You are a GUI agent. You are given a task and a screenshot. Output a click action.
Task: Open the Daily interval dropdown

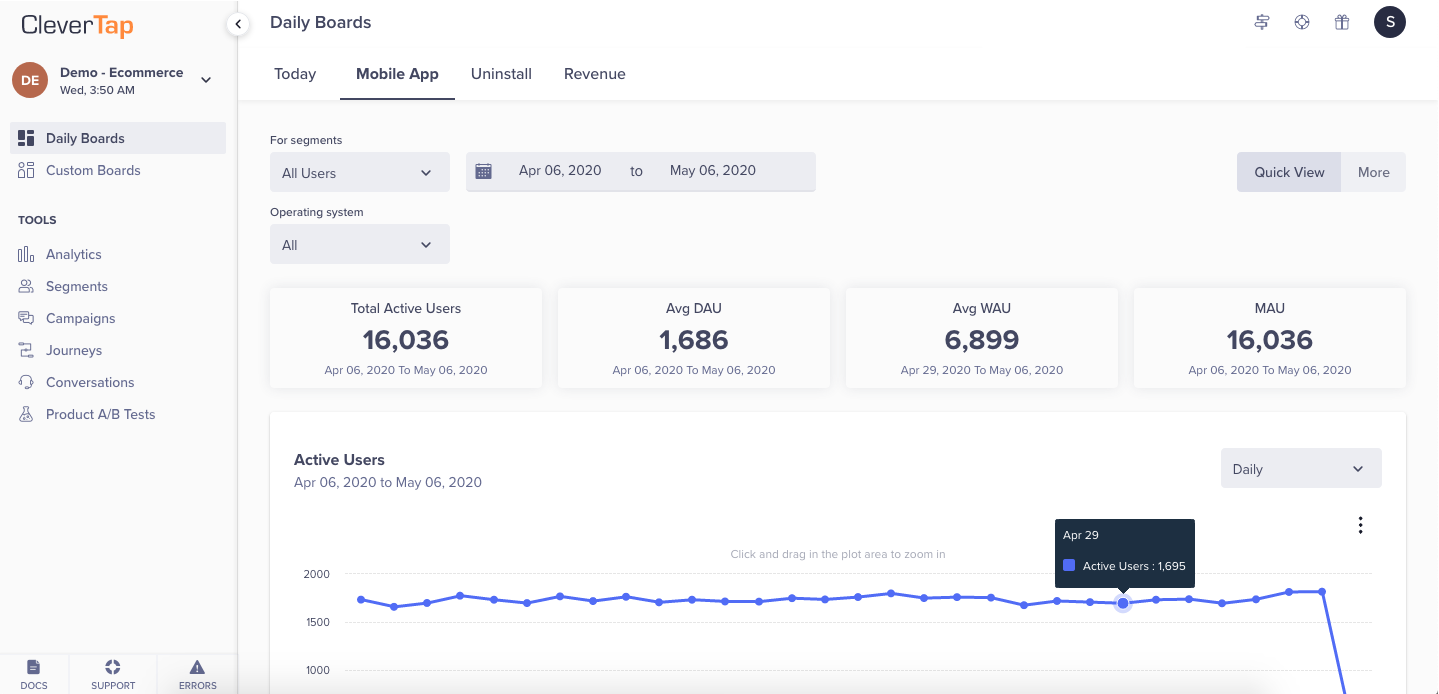click(x=1301, y=468)
